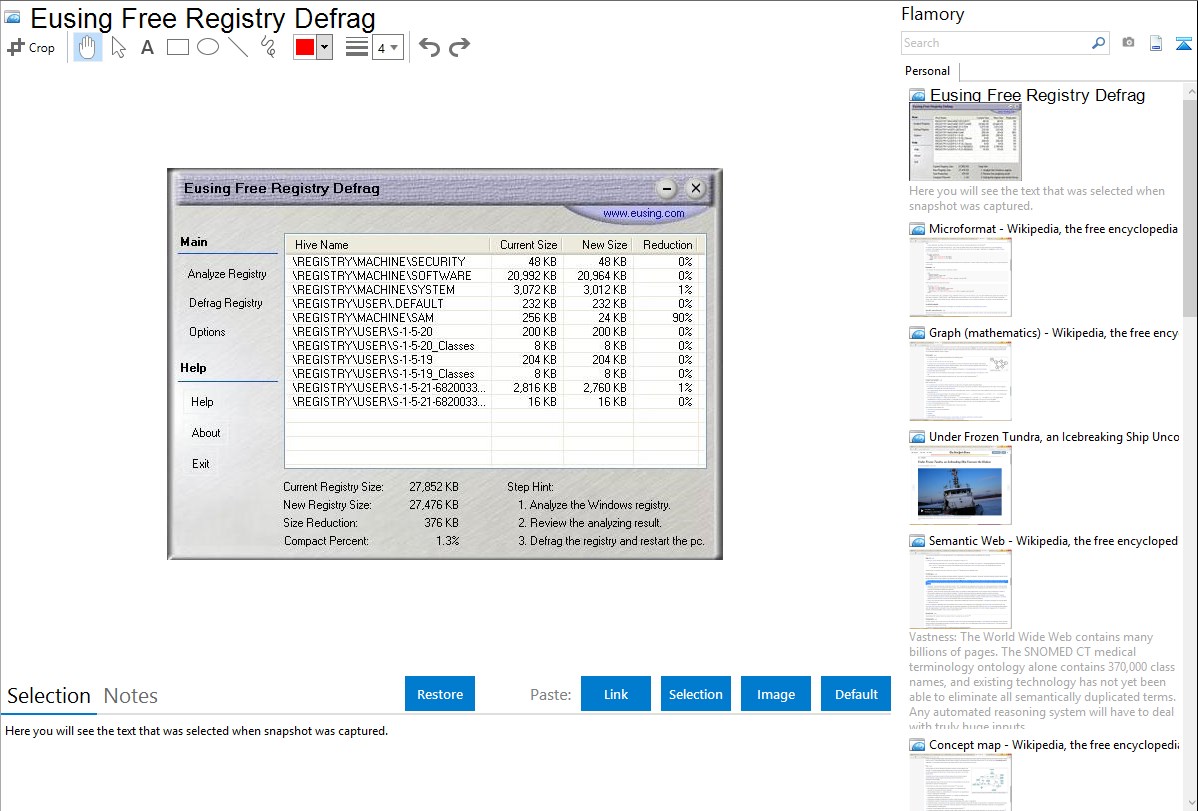This screenshot has height=811, width=1198.
Task: Select the \REGISTRY\MACHINE\SECURITY row
Action: pos(492,261)
